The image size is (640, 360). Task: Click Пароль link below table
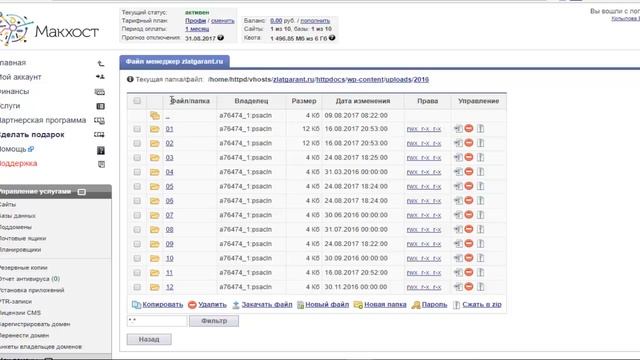pos(434,304)
